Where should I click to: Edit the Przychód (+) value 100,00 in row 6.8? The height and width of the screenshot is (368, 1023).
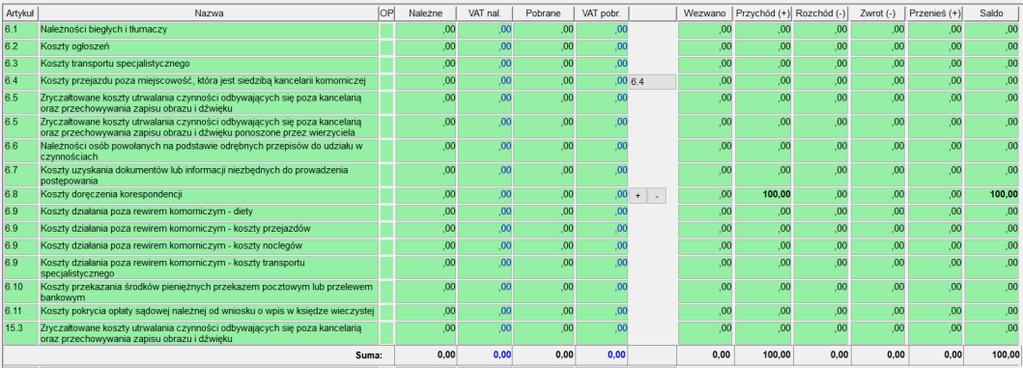tap(763, 195)
